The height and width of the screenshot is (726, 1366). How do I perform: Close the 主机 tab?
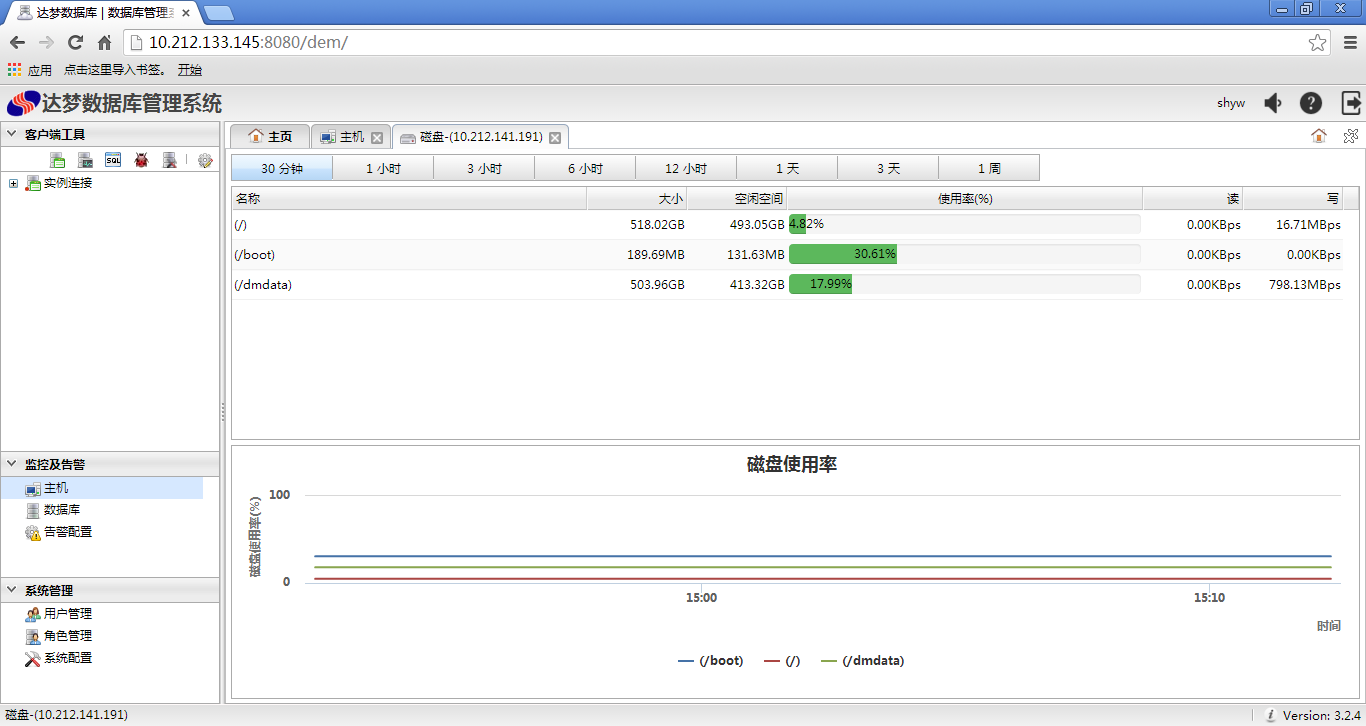click(377, 137)
